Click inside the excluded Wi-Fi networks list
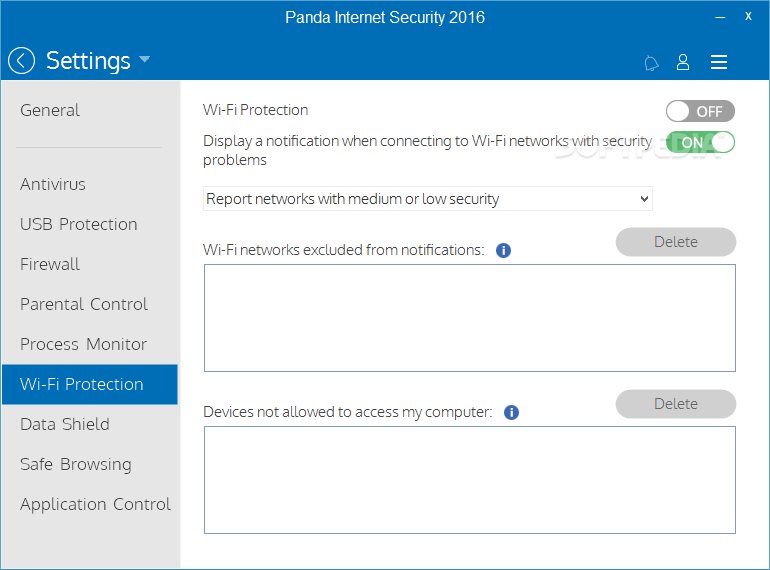This screenshot has width=770, height=570. [x=470, y=318]
